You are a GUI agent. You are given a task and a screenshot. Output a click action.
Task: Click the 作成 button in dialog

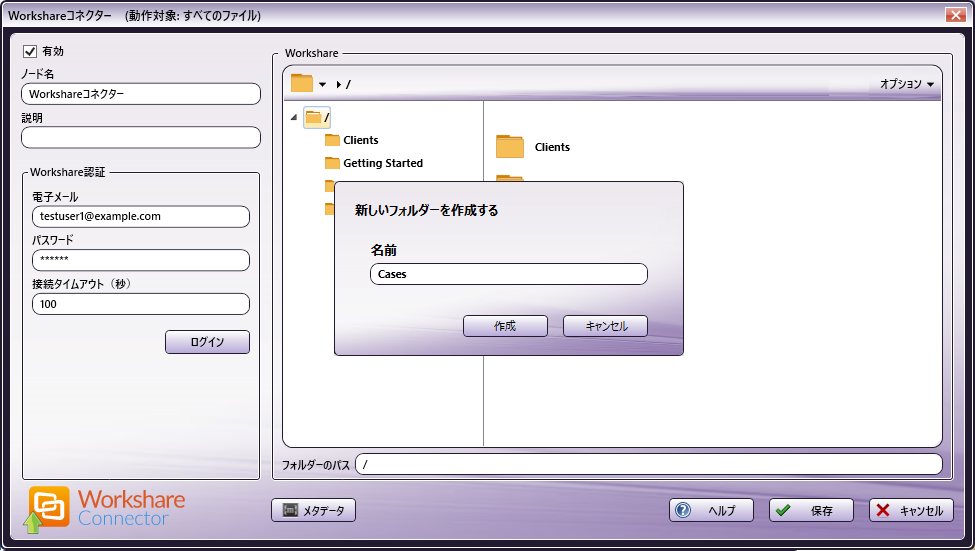(x=505, y=326)
